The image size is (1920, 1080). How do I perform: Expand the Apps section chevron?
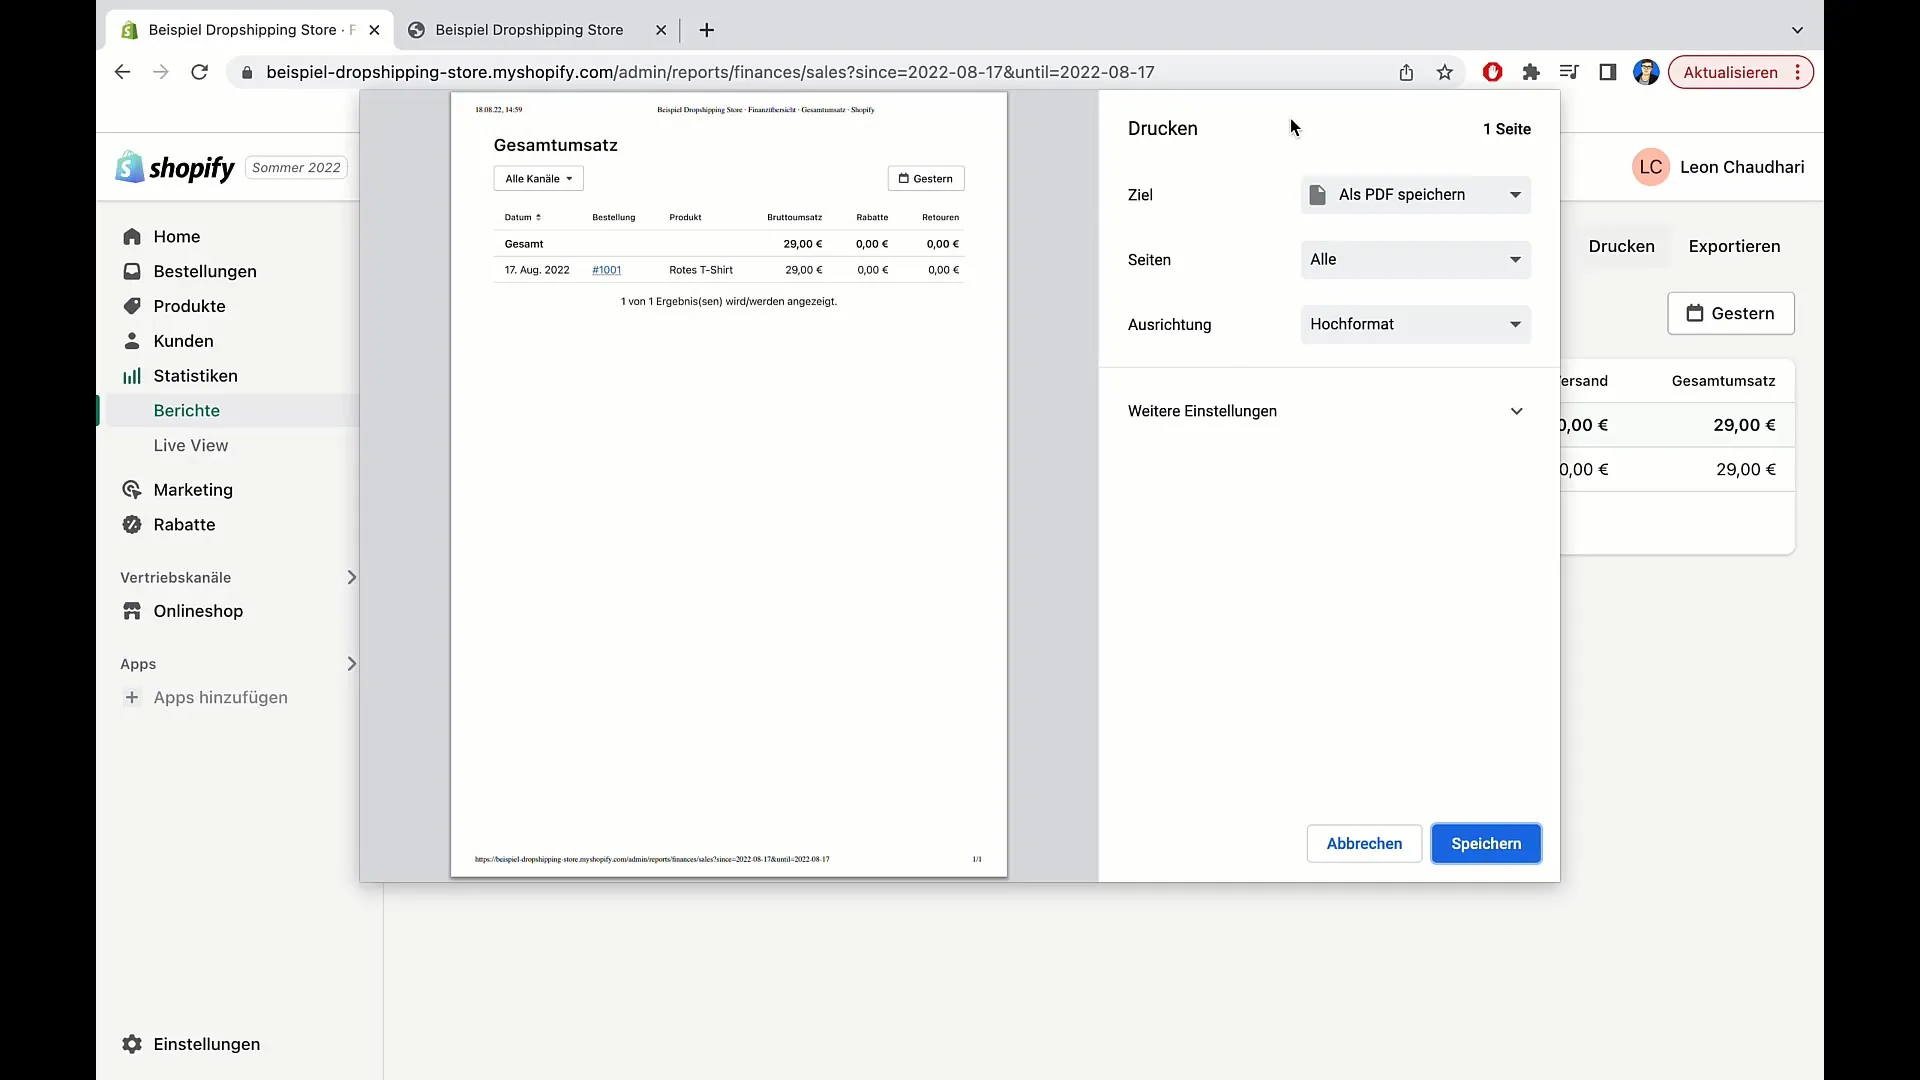click(351, 663)
